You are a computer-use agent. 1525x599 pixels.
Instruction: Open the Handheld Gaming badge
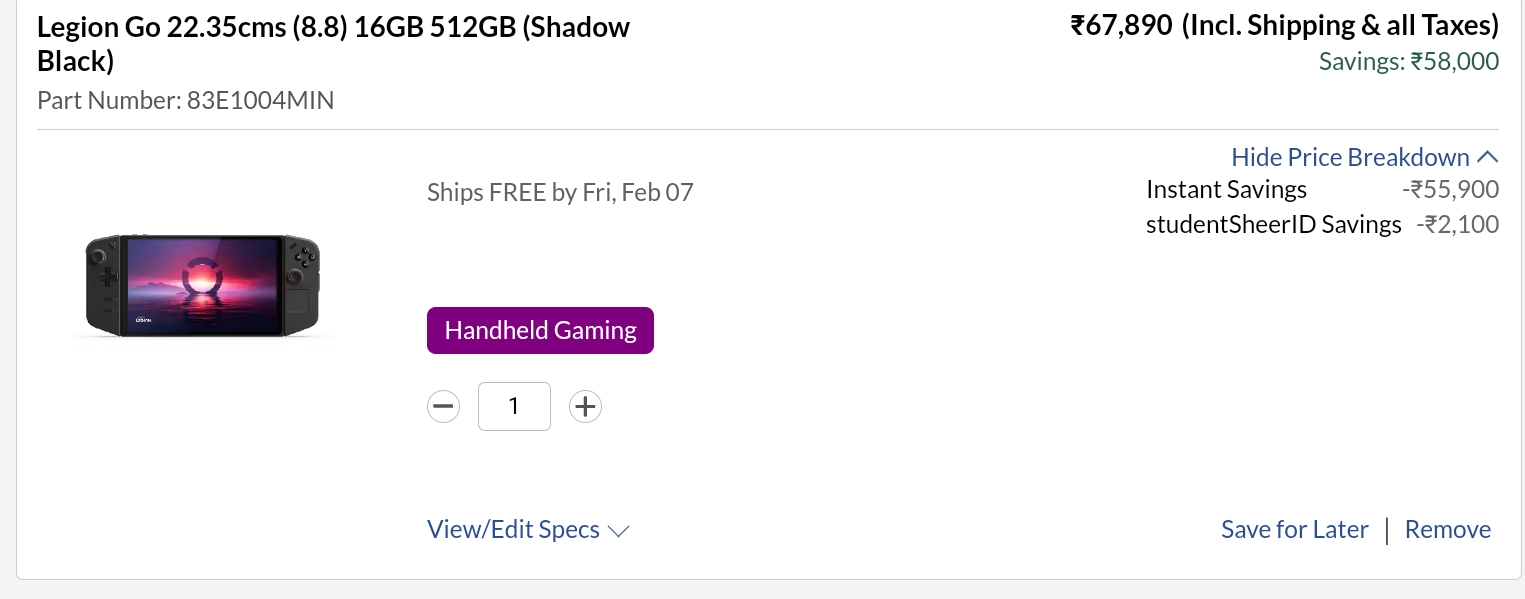click(x=540, y=330)
